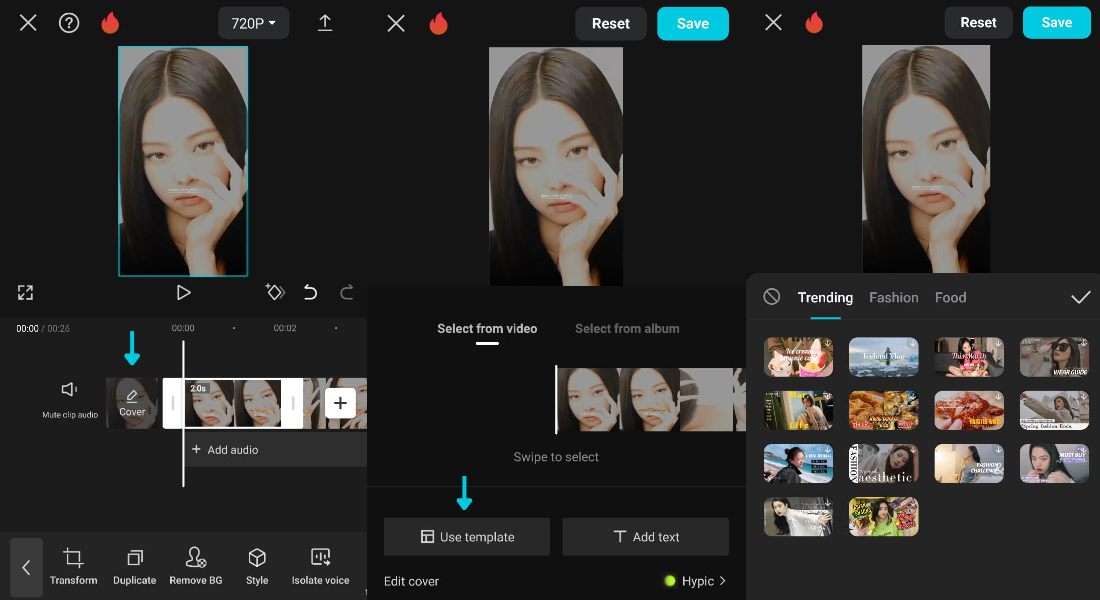Choose the beach photo template
1100x600 pixels.
[x=798, y=463]
